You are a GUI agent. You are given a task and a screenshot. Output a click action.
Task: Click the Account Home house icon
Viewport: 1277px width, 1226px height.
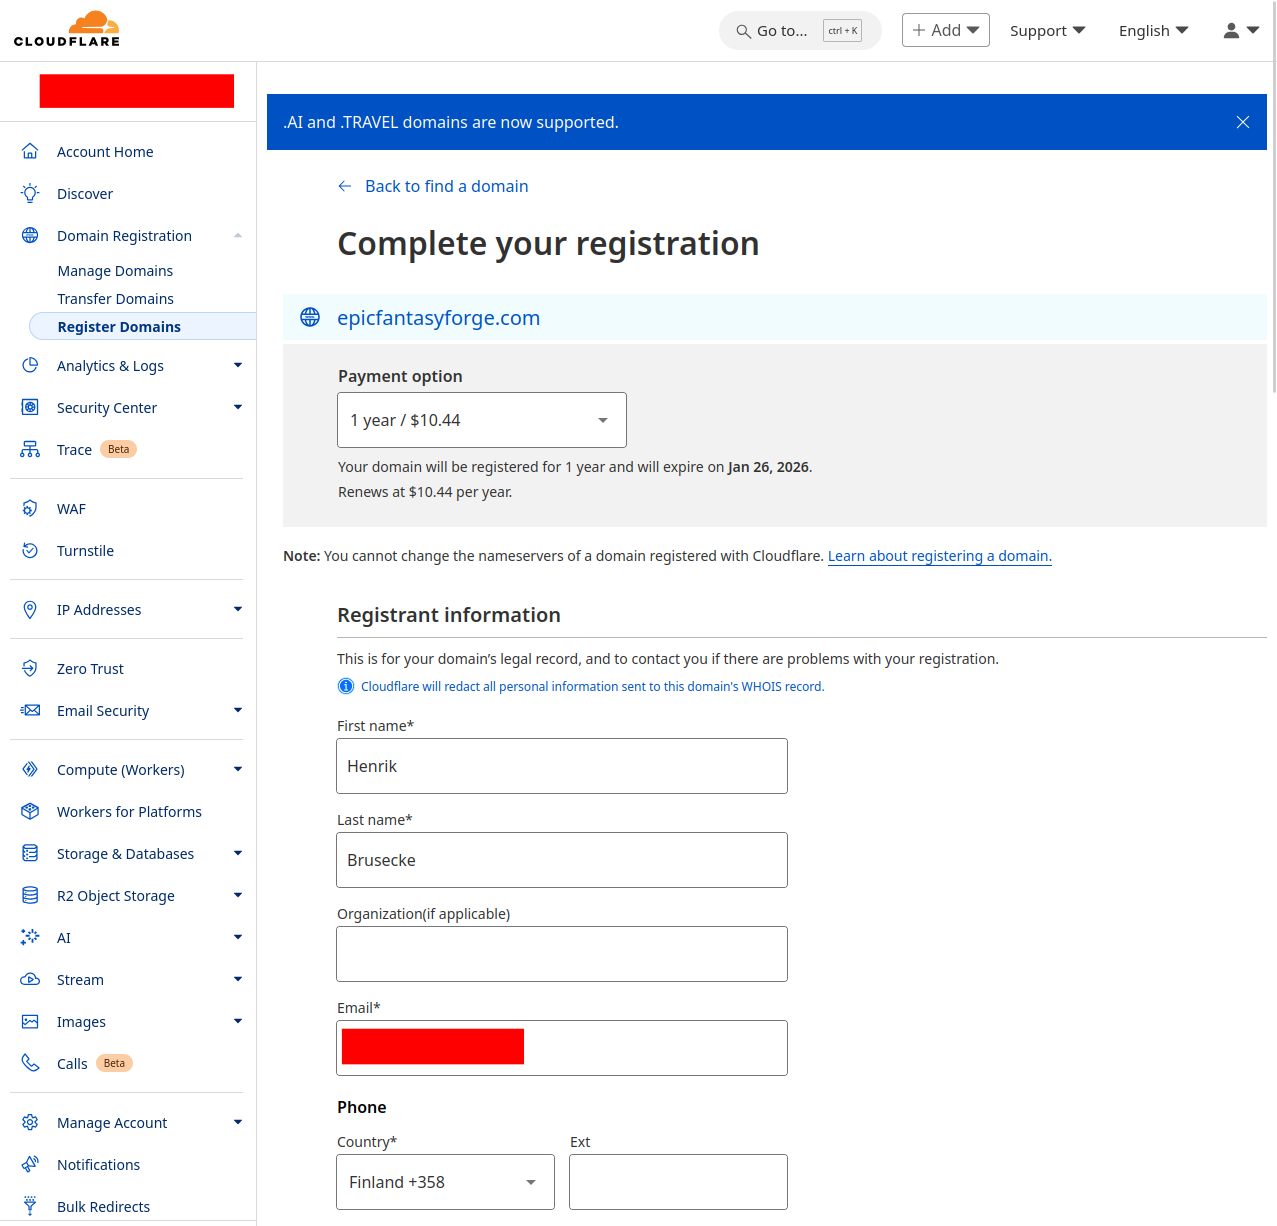[30, 151]
